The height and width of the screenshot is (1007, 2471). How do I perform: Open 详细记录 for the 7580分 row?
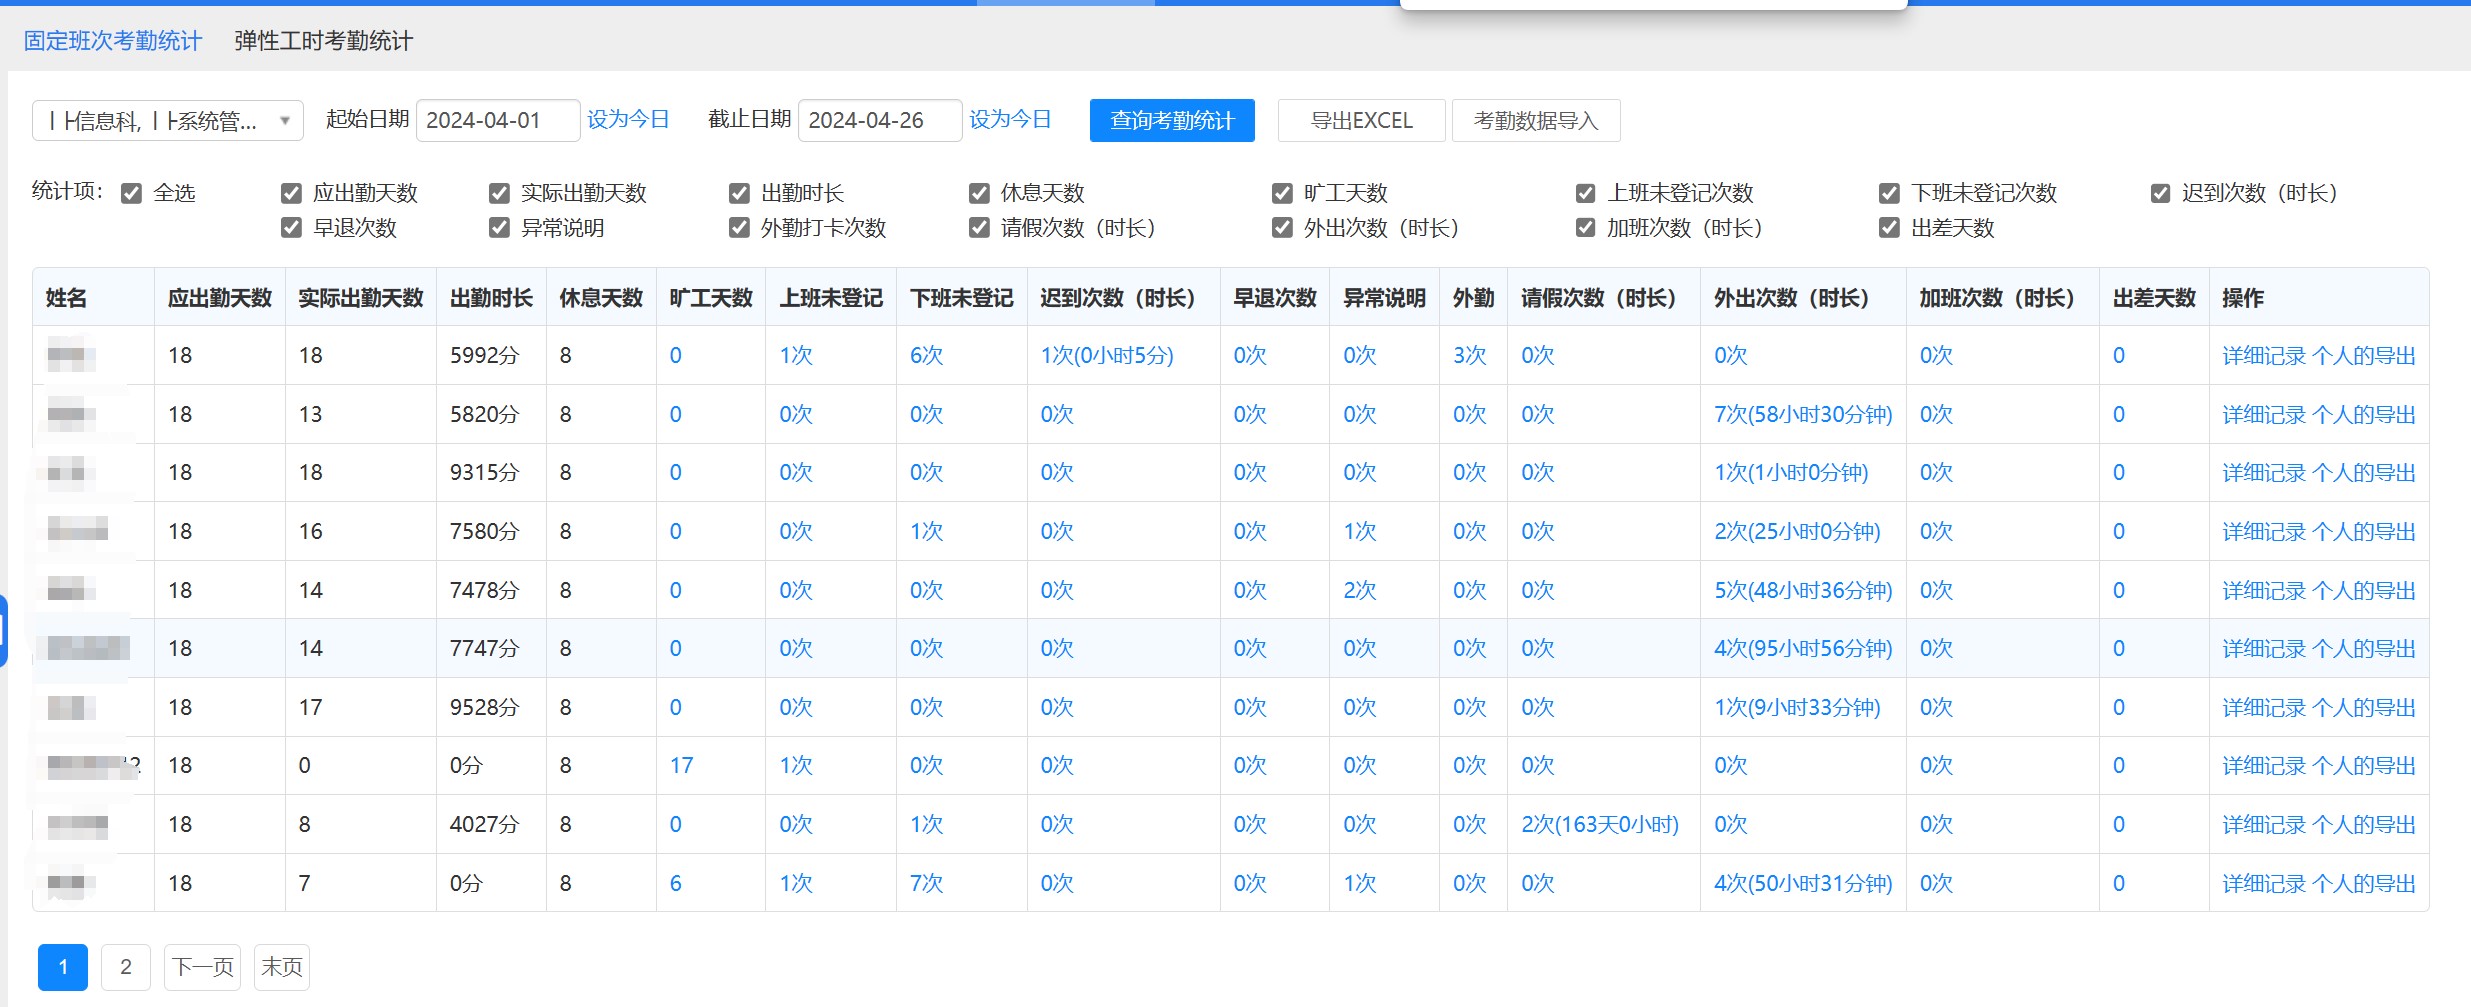pyautogui.click(x=2264, y=532)
